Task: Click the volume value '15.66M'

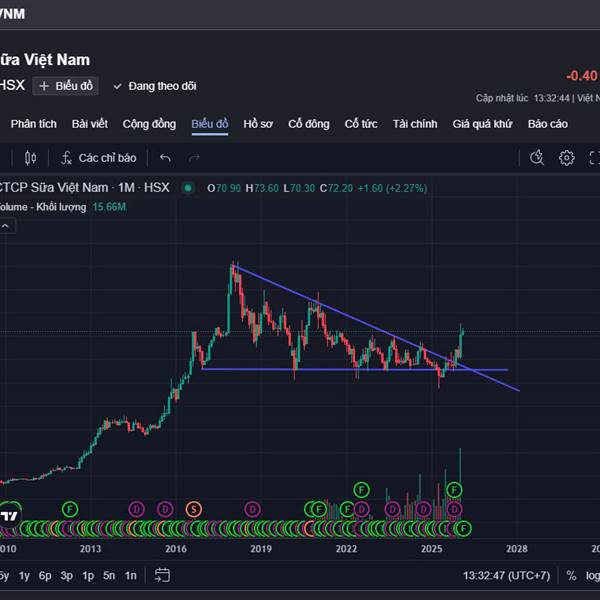Action: pos(109,207)
